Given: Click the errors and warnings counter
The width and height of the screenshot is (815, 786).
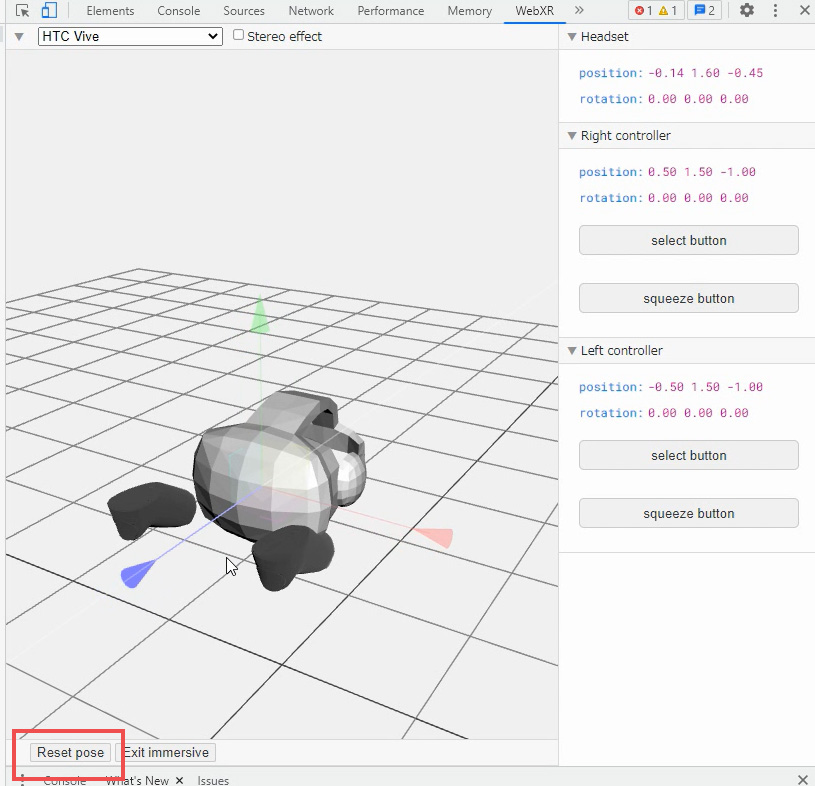Looking at the screenshot, I should (x=656, y=11).
